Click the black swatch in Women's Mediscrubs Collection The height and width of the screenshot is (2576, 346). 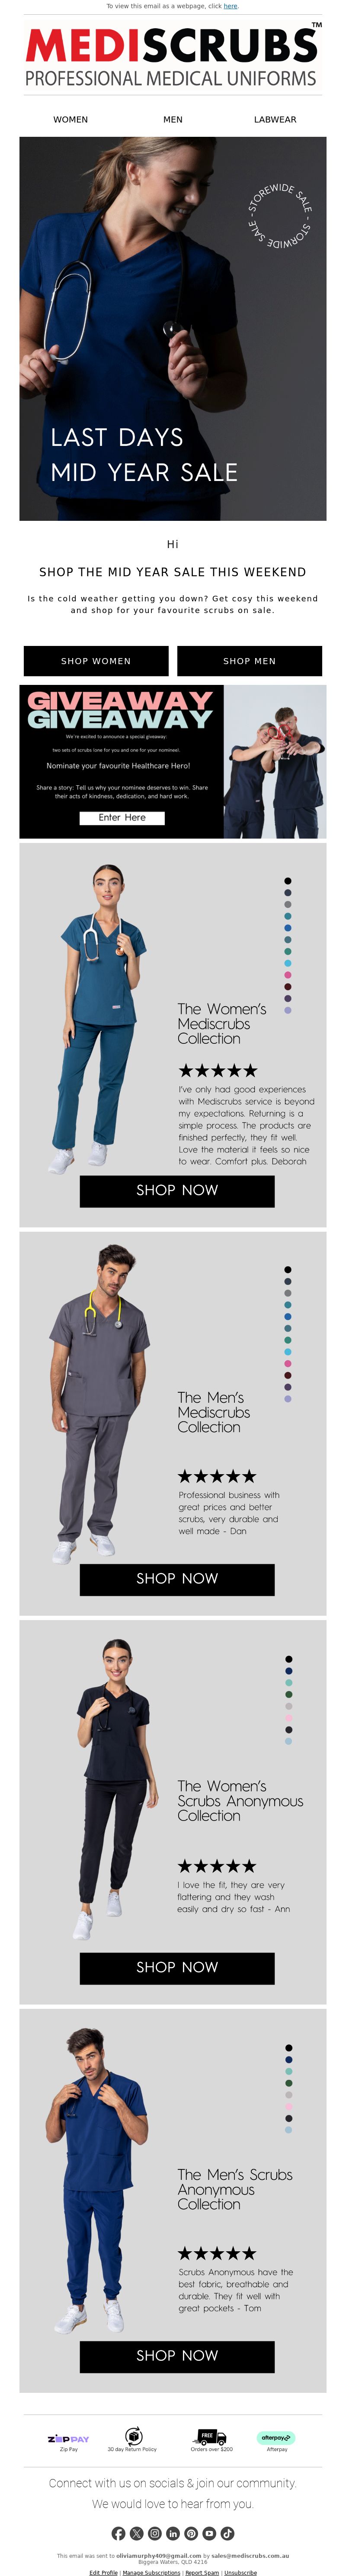point(288,881)
